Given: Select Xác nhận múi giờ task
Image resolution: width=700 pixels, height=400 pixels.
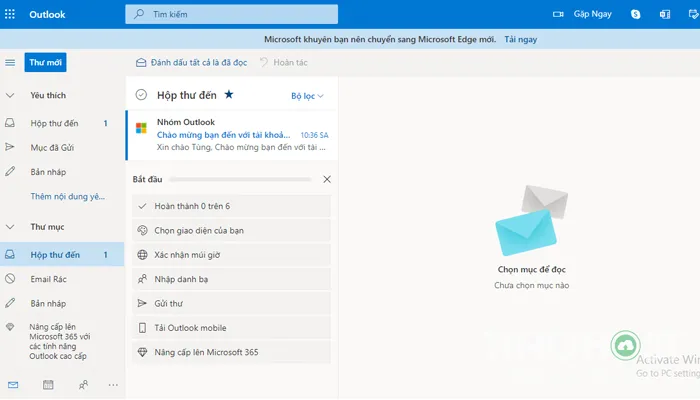Looking at the screenshot, I should [231, 255].
